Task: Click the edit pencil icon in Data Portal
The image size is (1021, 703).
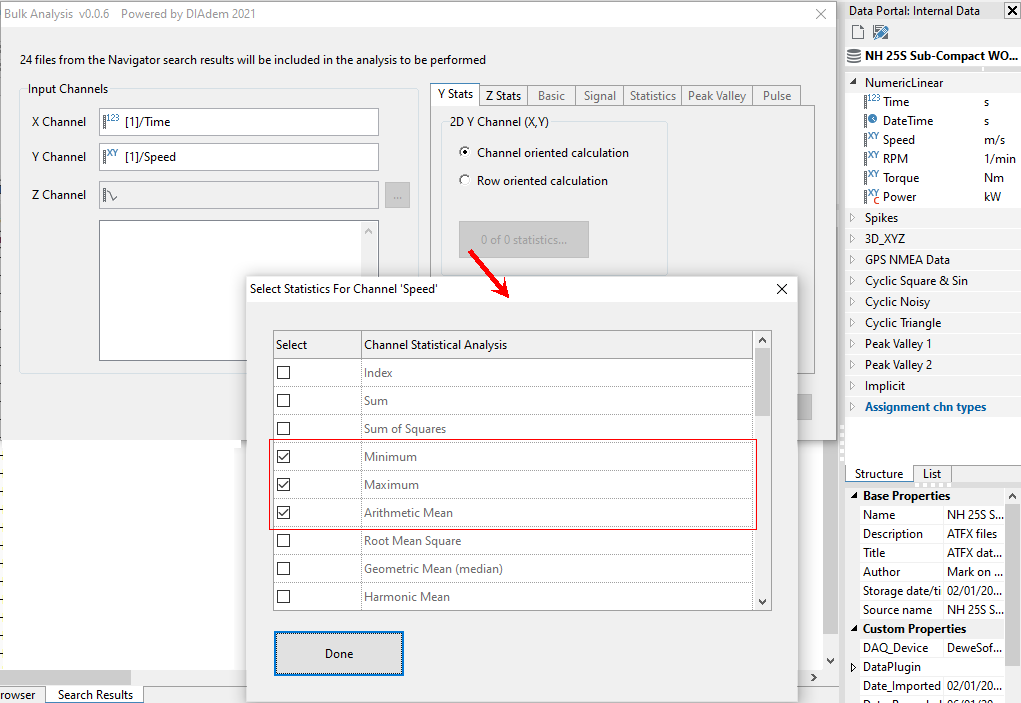Action: (880, 33)
